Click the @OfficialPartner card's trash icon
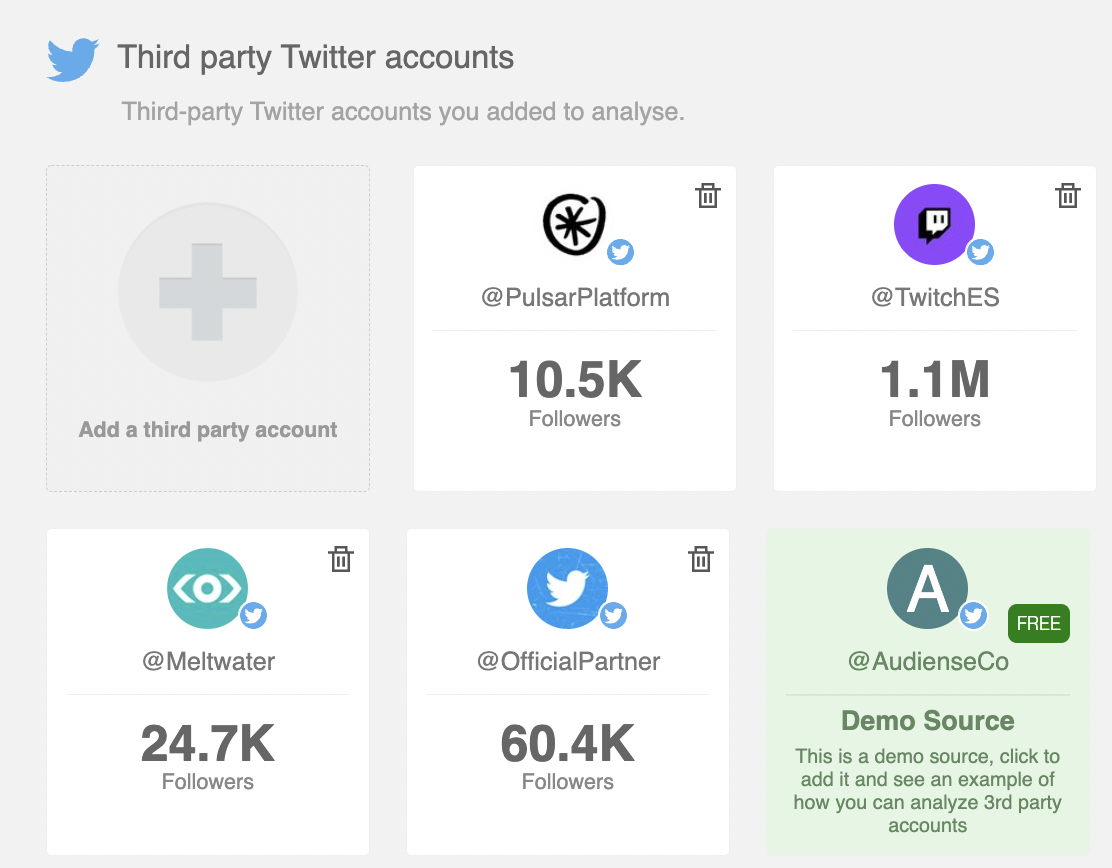The height and width of the screenshot is (868, 1112). click(701, 560)
